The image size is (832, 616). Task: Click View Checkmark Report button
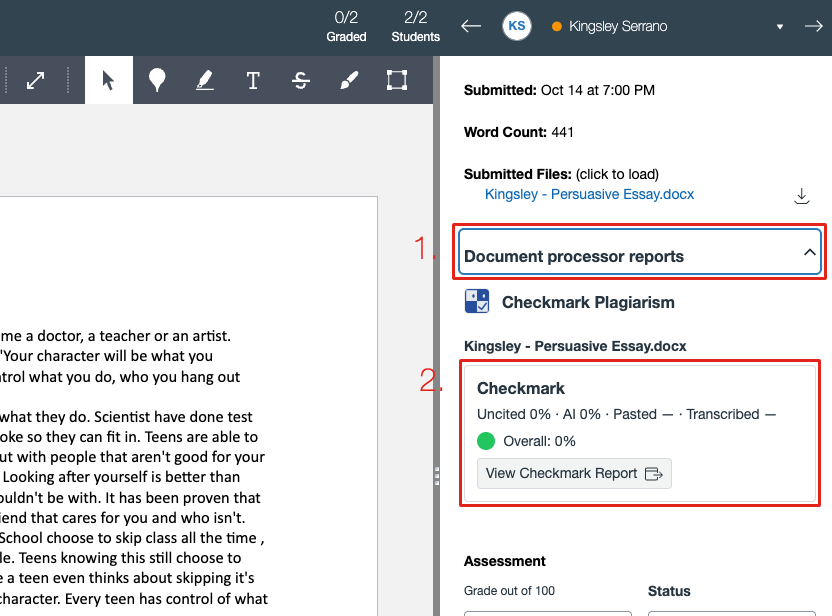574,473
